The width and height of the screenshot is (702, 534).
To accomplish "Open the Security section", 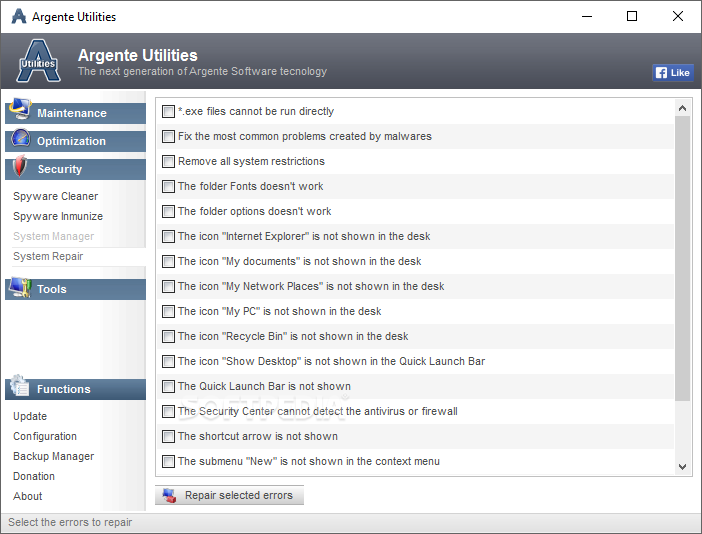I will click(x=75, y=169).
